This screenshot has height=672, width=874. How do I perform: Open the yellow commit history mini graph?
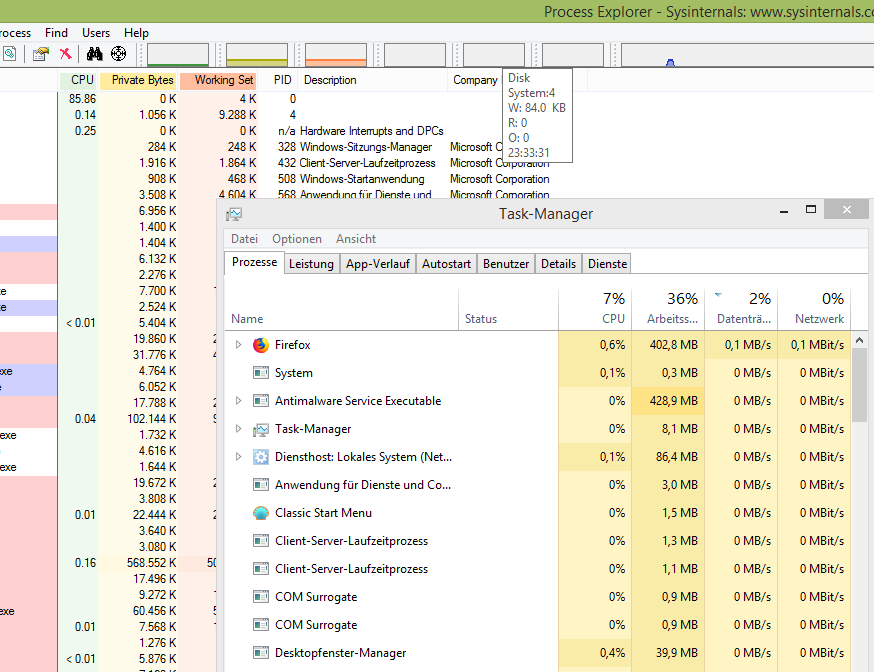pyautogui.click(x=257, y=55)
